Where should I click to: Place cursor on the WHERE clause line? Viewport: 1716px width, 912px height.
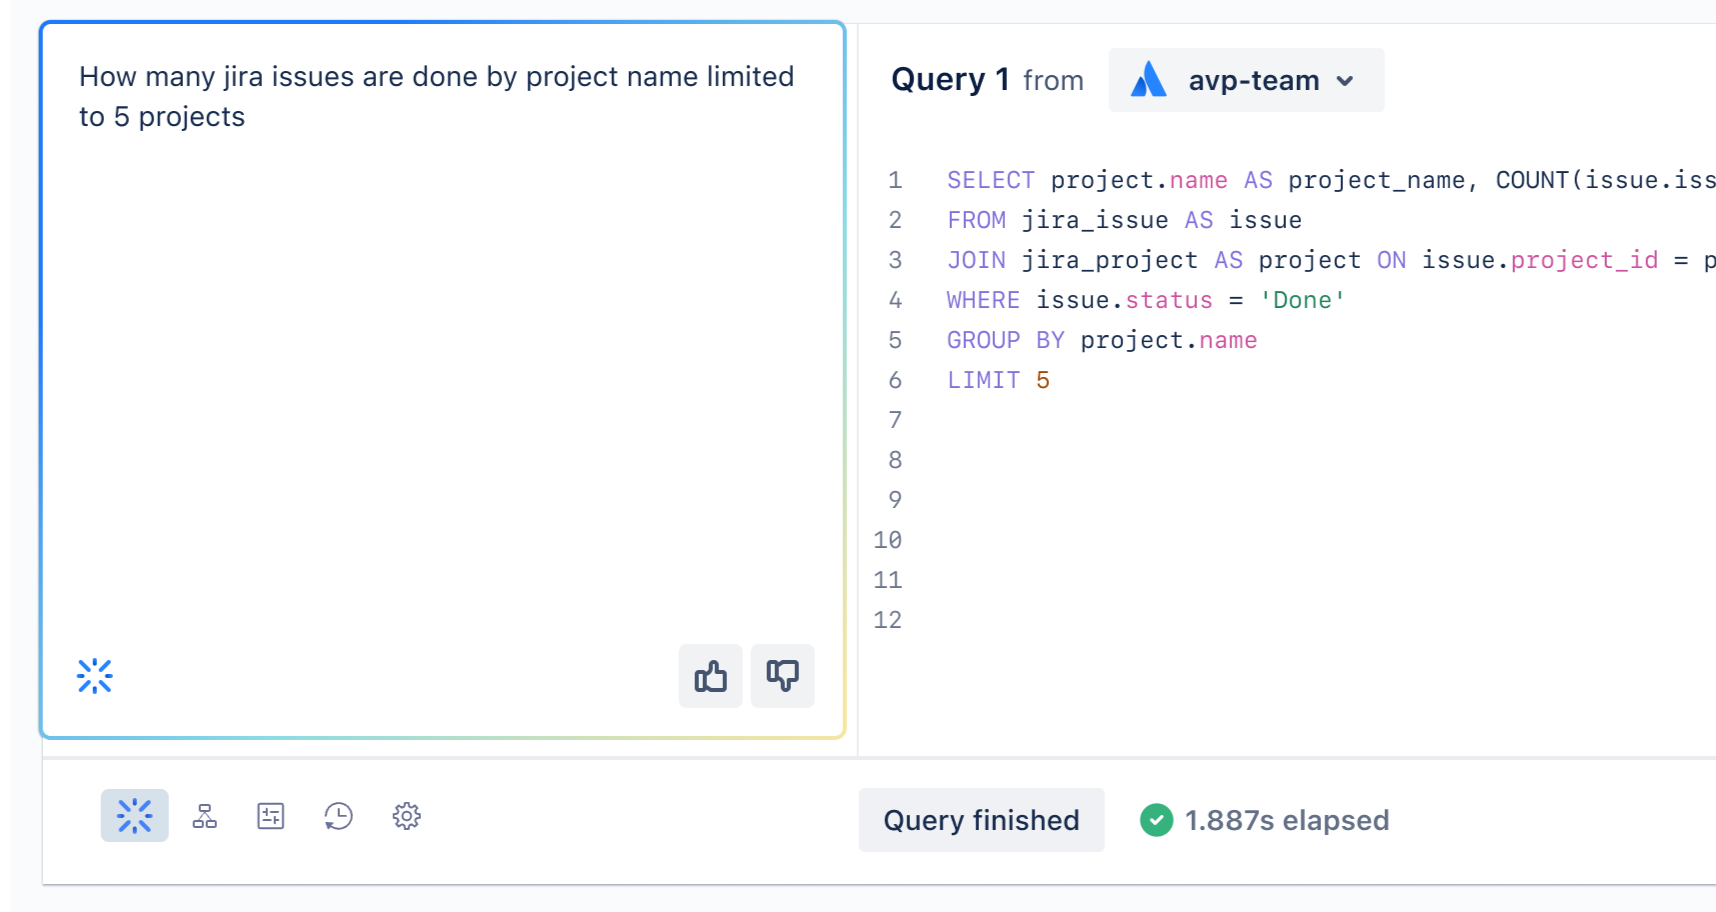(1100, 300)
